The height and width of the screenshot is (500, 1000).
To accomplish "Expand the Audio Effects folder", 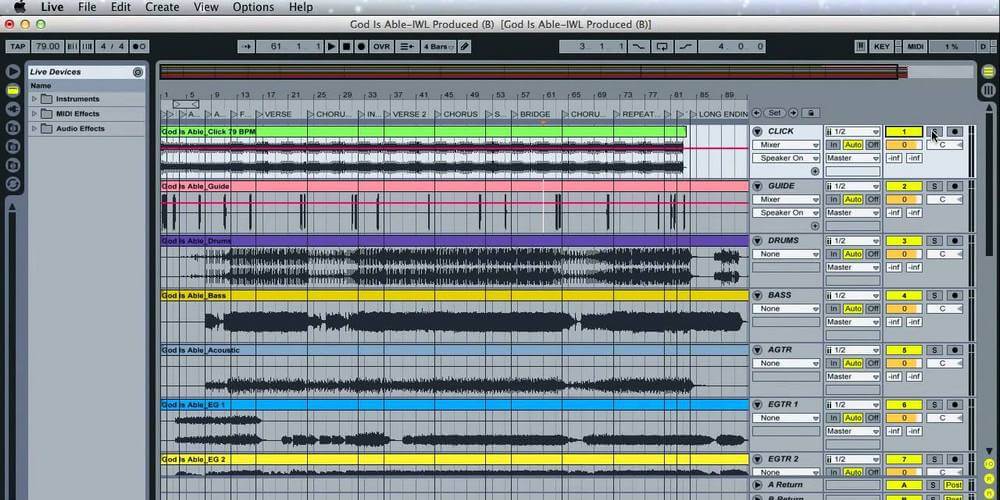I will click(x=34, y=128).
